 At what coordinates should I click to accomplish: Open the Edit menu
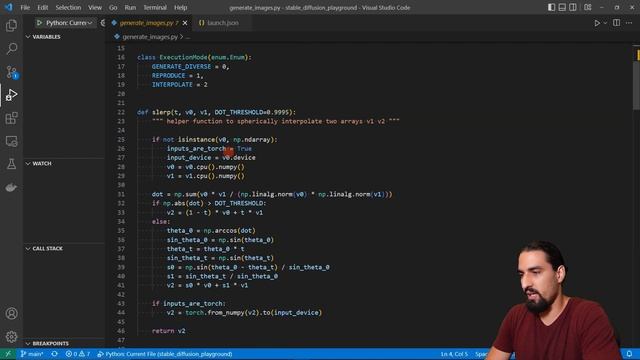point(42,7)
